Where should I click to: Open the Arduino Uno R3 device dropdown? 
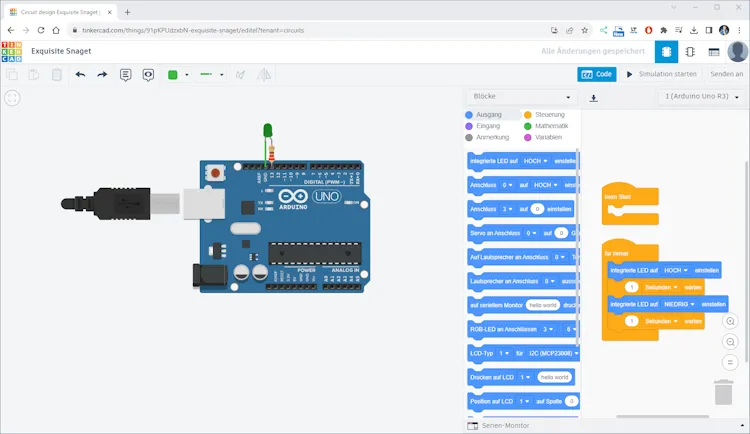click(x=704, y=97)
